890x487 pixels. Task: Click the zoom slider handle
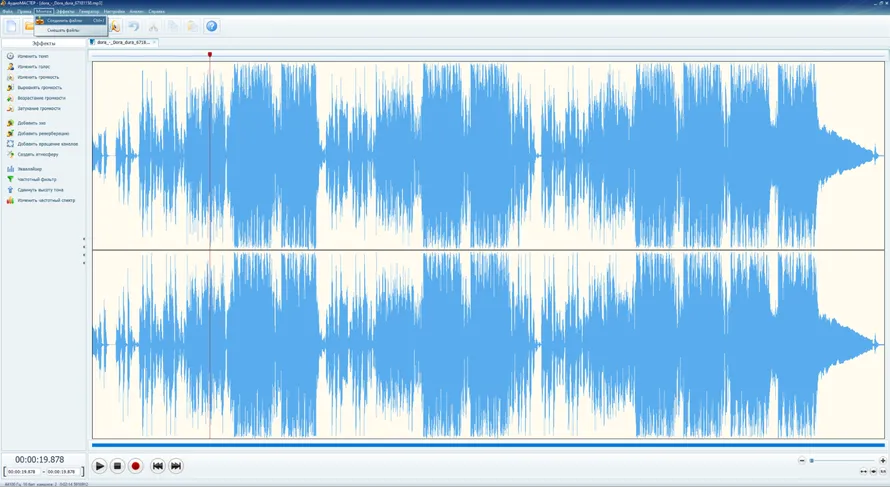(x=812, y=460)
